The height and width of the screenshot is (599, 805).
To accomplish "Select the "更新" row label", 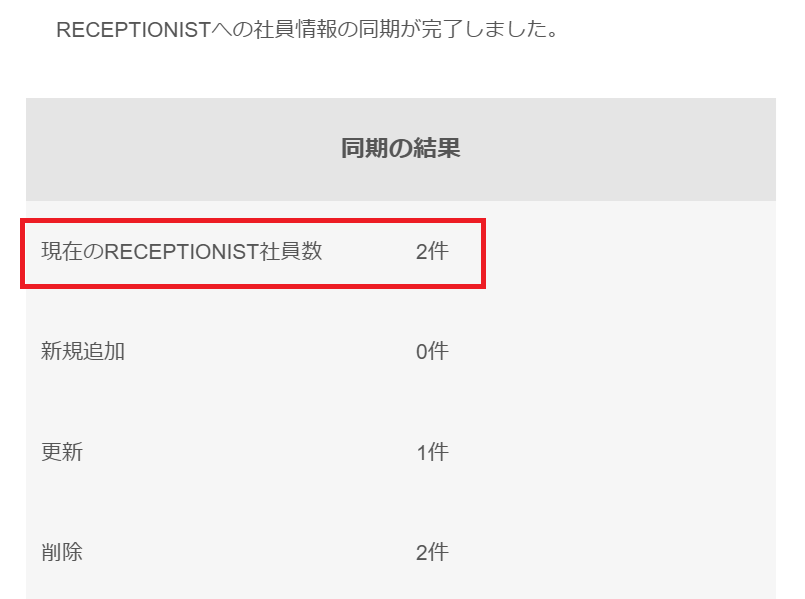I will tap(62, 452).
